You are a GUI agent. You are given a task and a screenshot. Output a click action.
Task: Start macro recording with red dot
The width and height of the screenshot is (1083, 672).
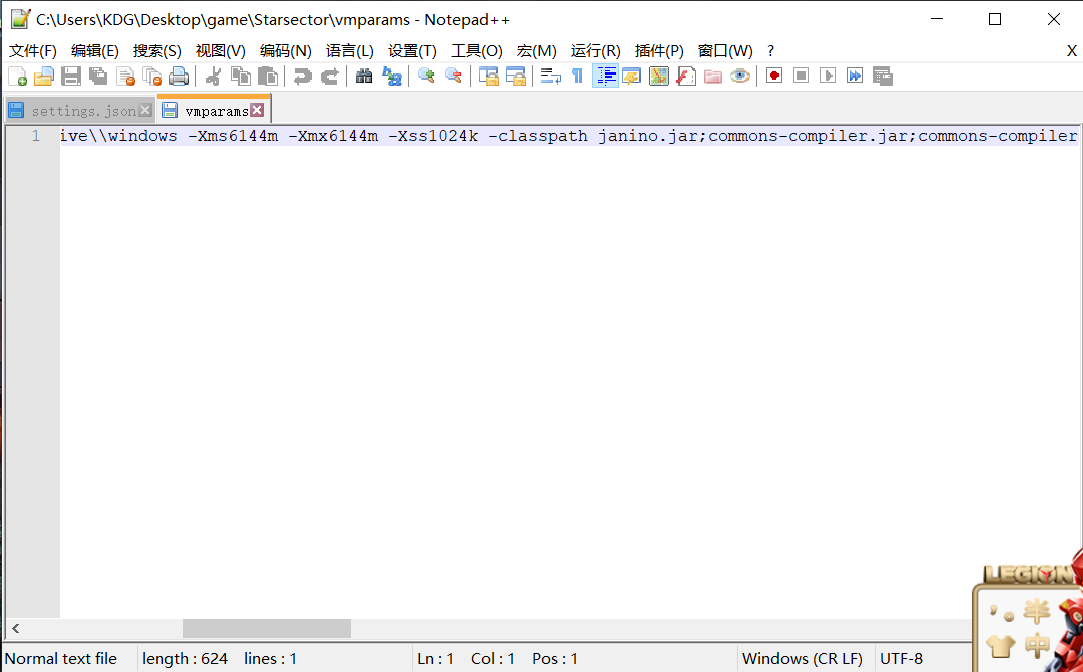pyautogui.click(x=774, y=76)
